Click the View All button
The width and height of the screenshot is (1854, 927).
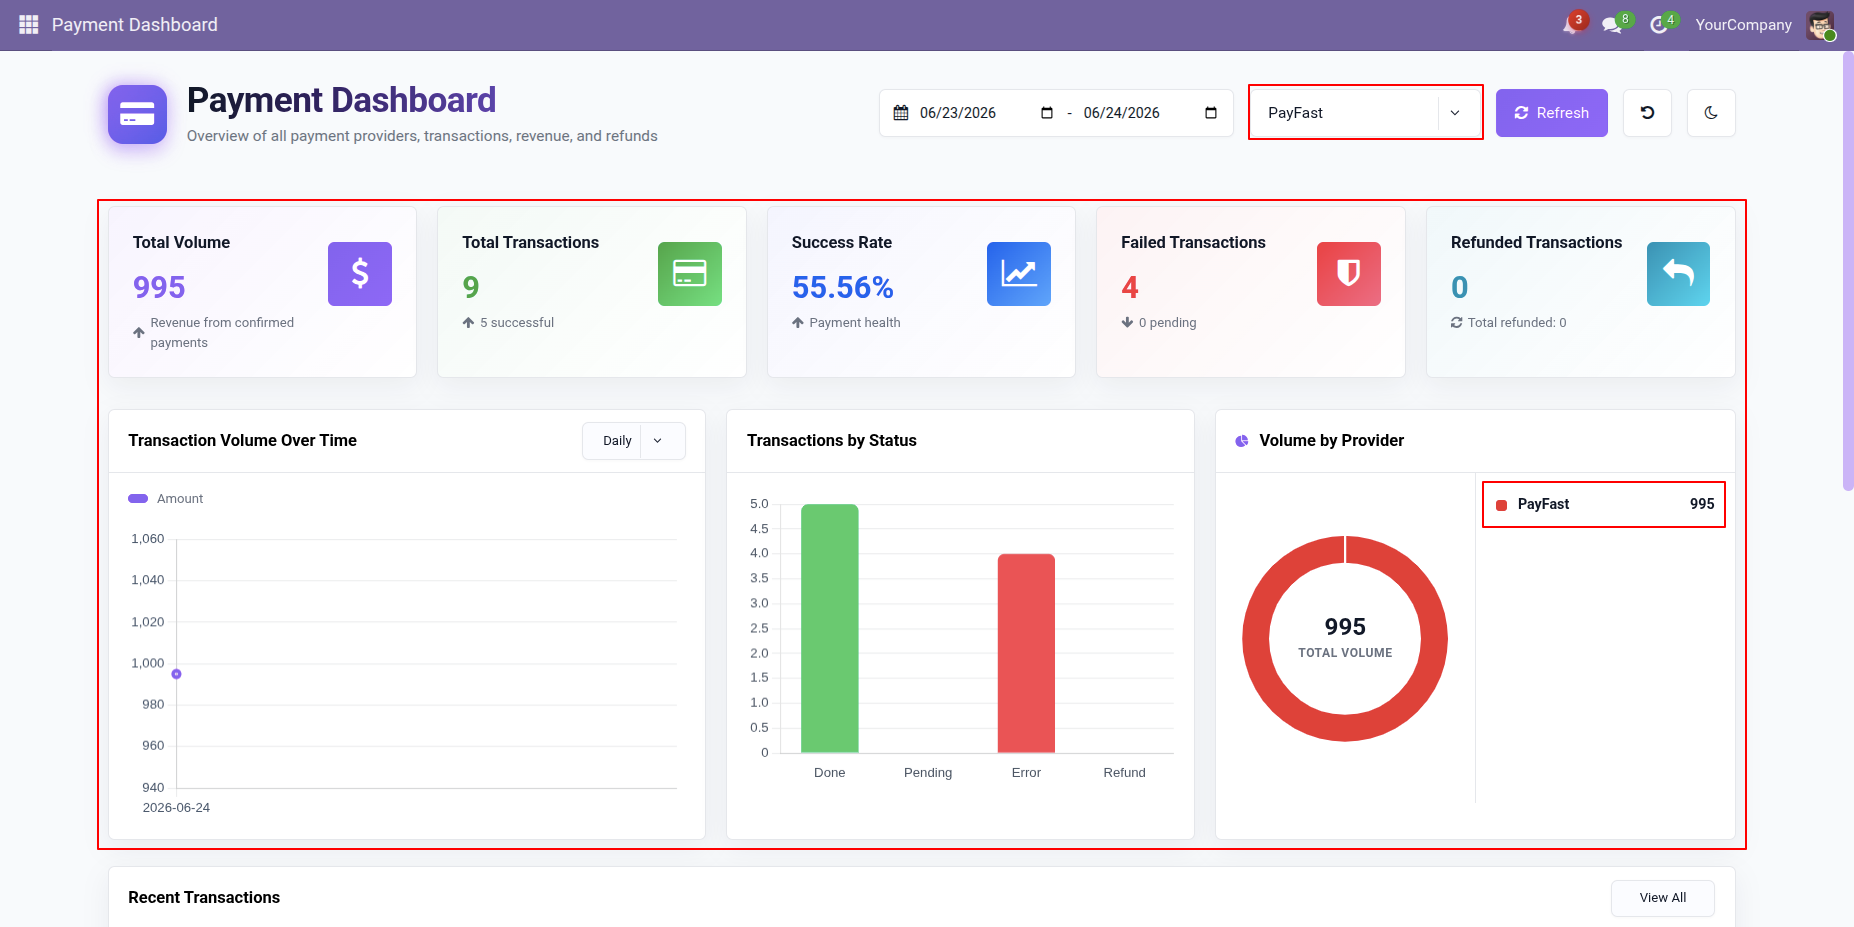[1663, 898]
